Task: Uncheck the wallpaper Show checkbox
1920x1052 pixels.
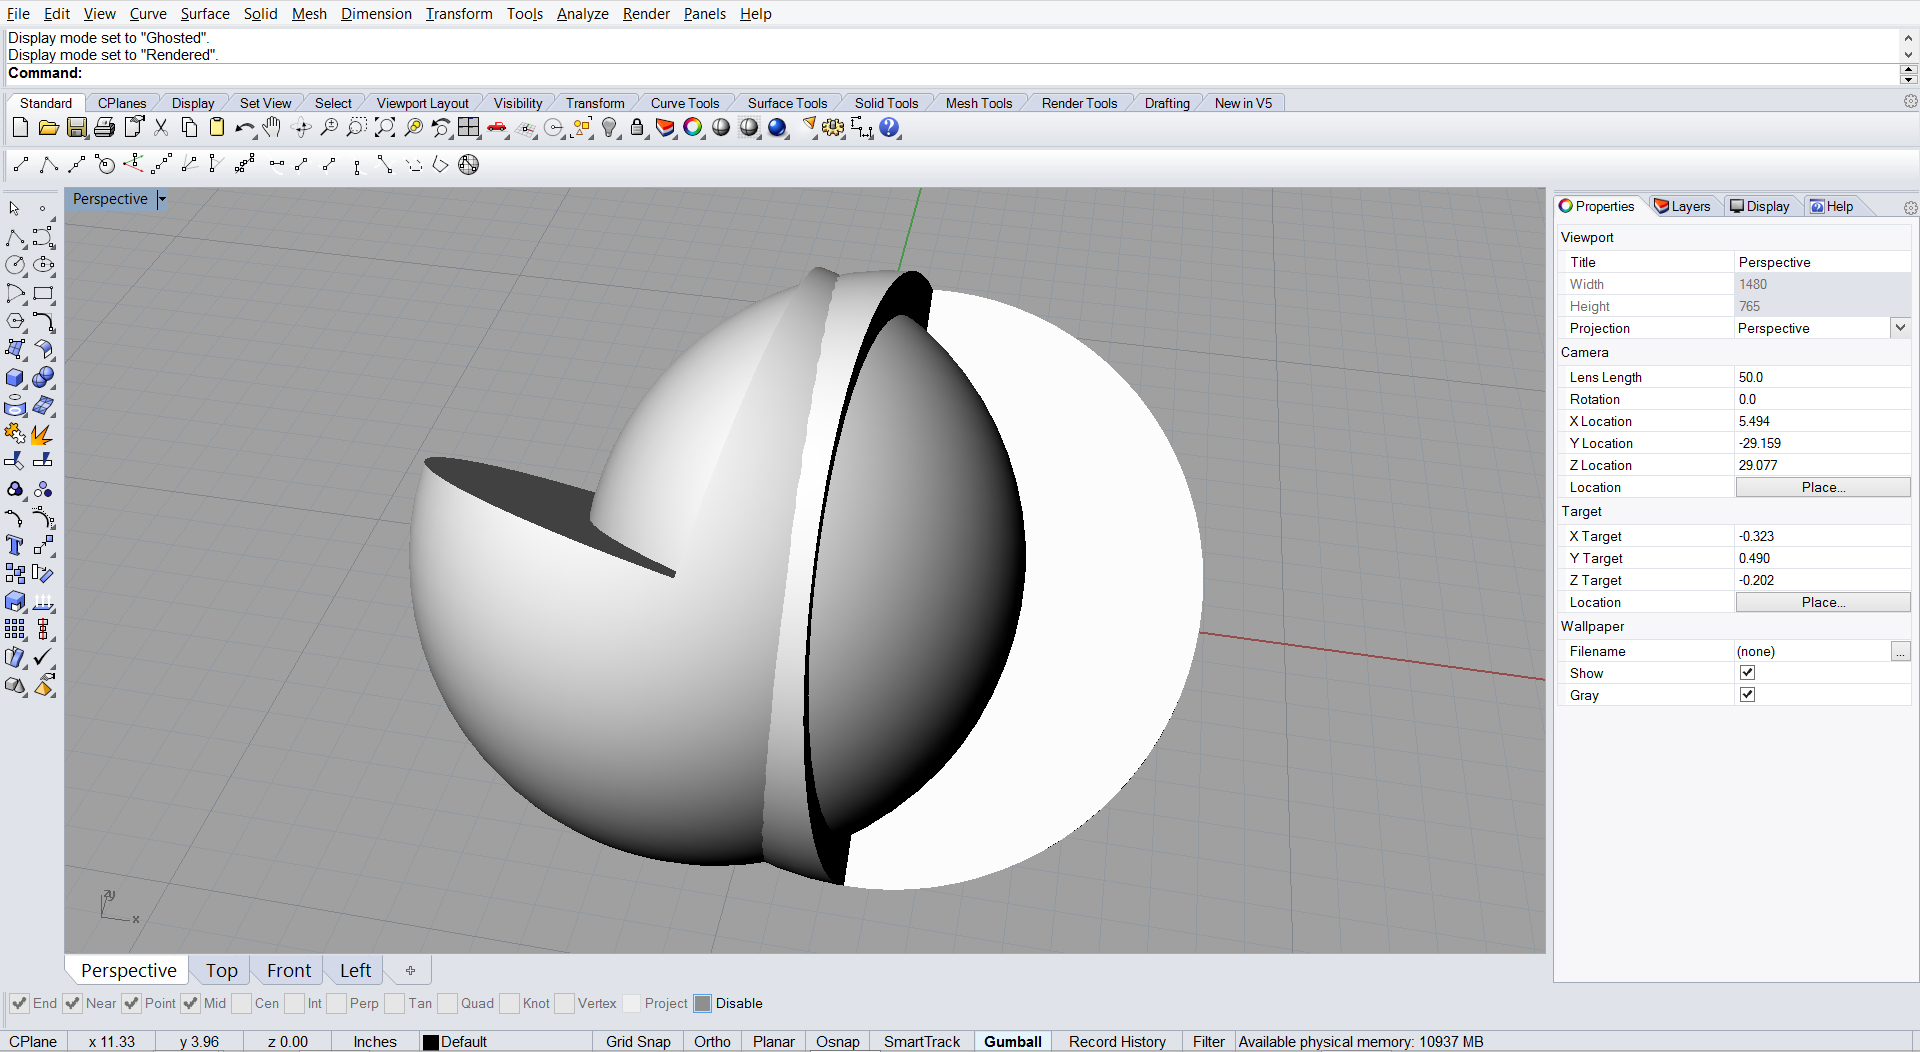Action: coord(1747,673)
